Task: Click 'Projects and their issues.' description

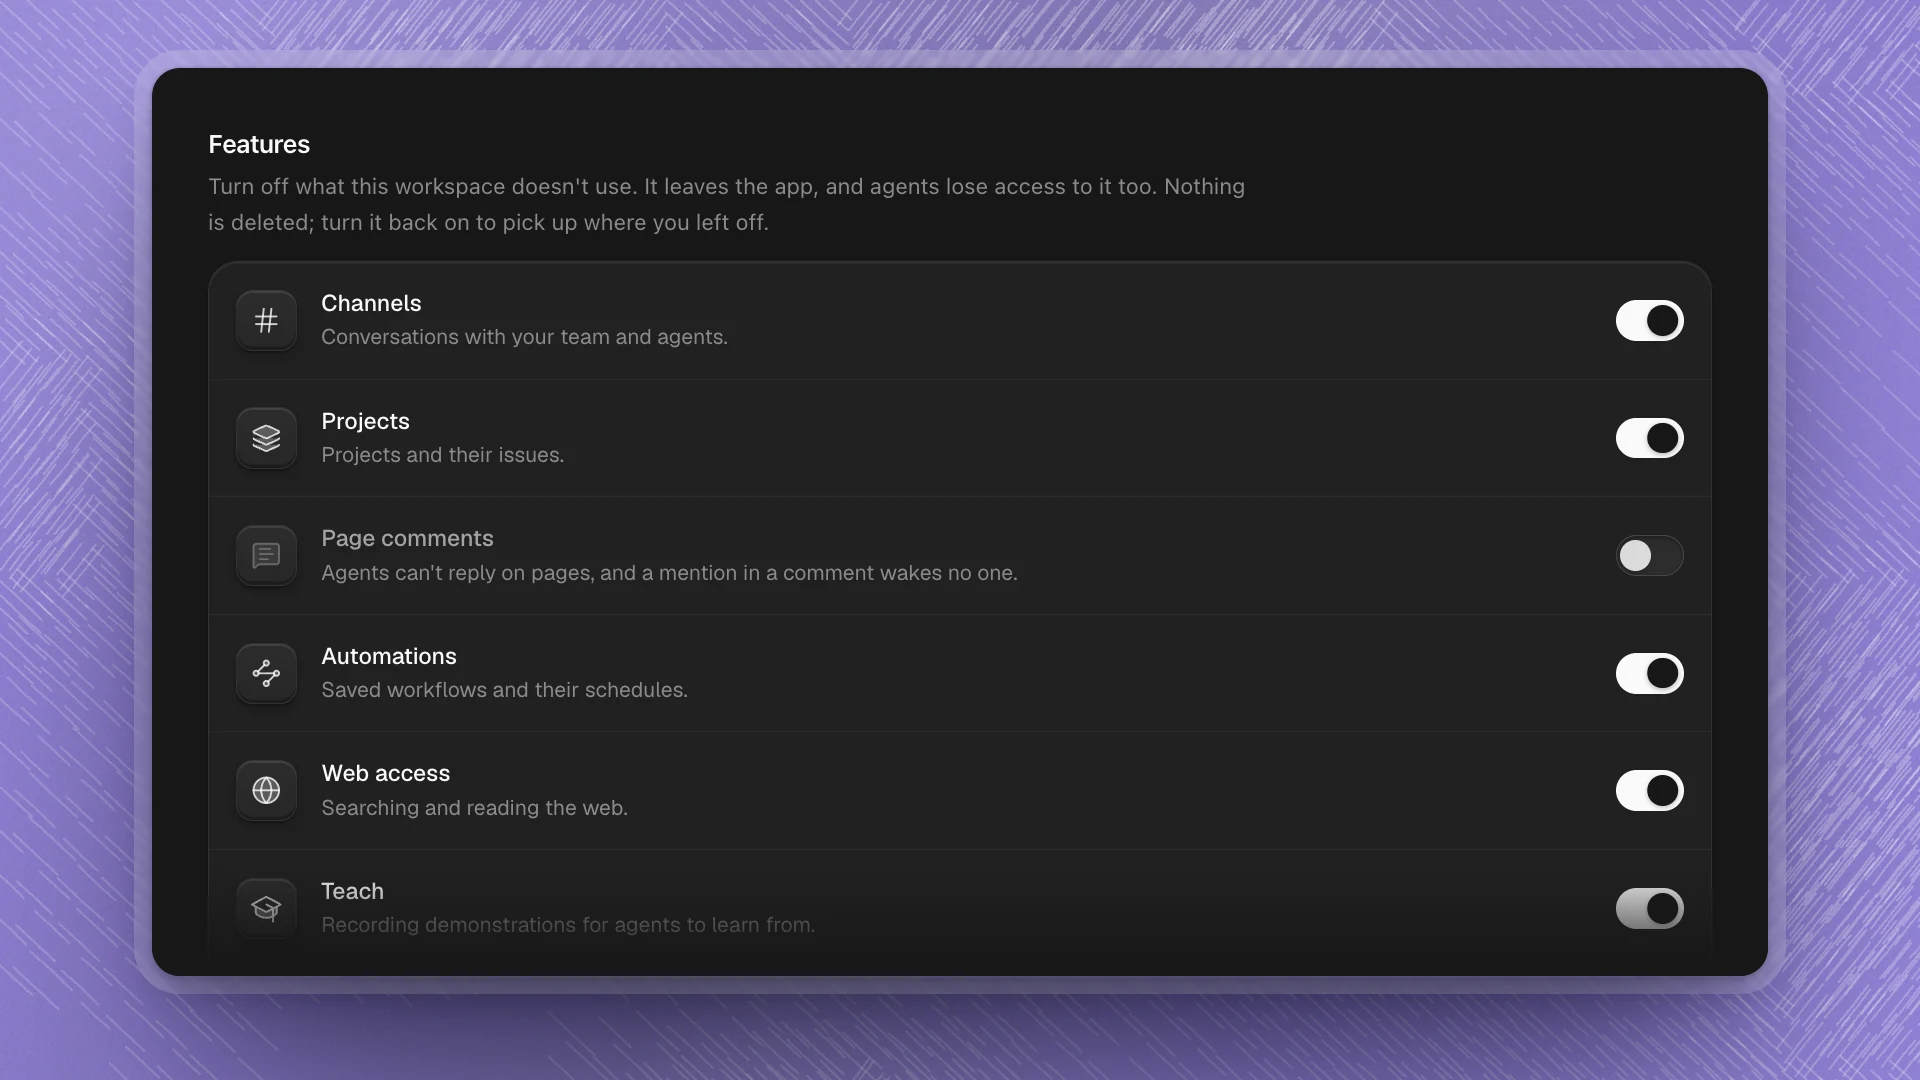Action: [x=442, y=455]
